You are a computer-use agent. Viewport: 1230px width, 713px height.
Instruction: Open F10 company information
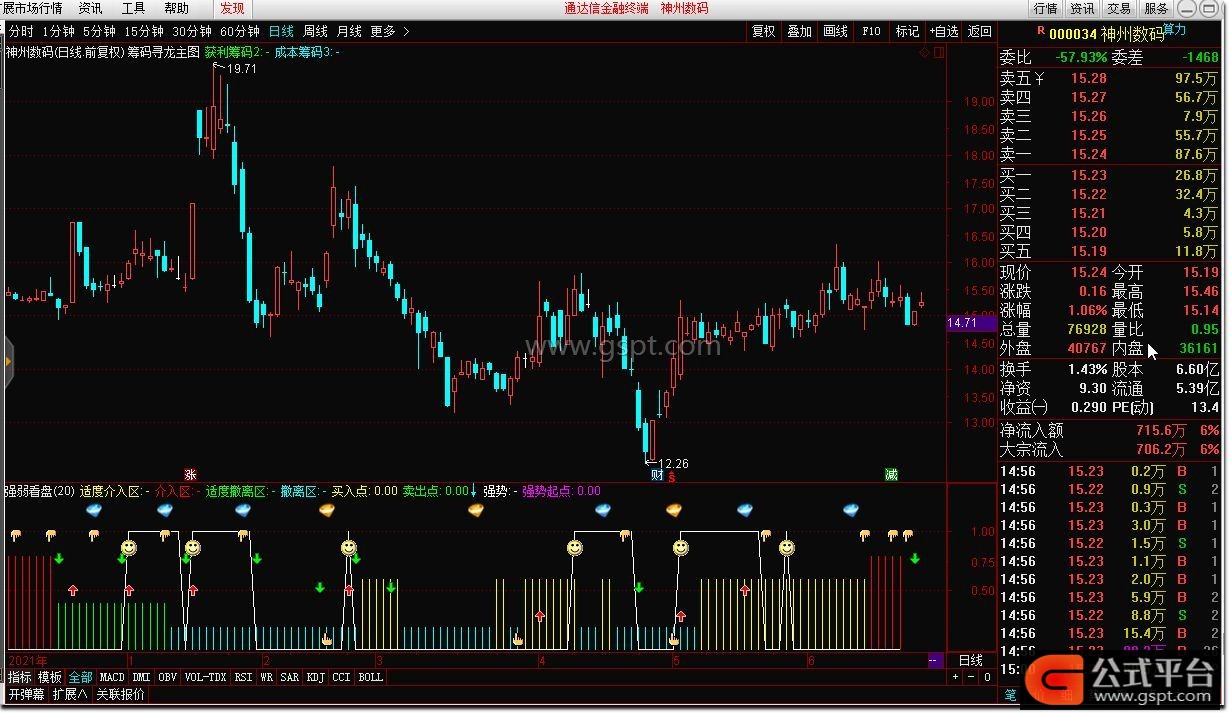point(871,32)
